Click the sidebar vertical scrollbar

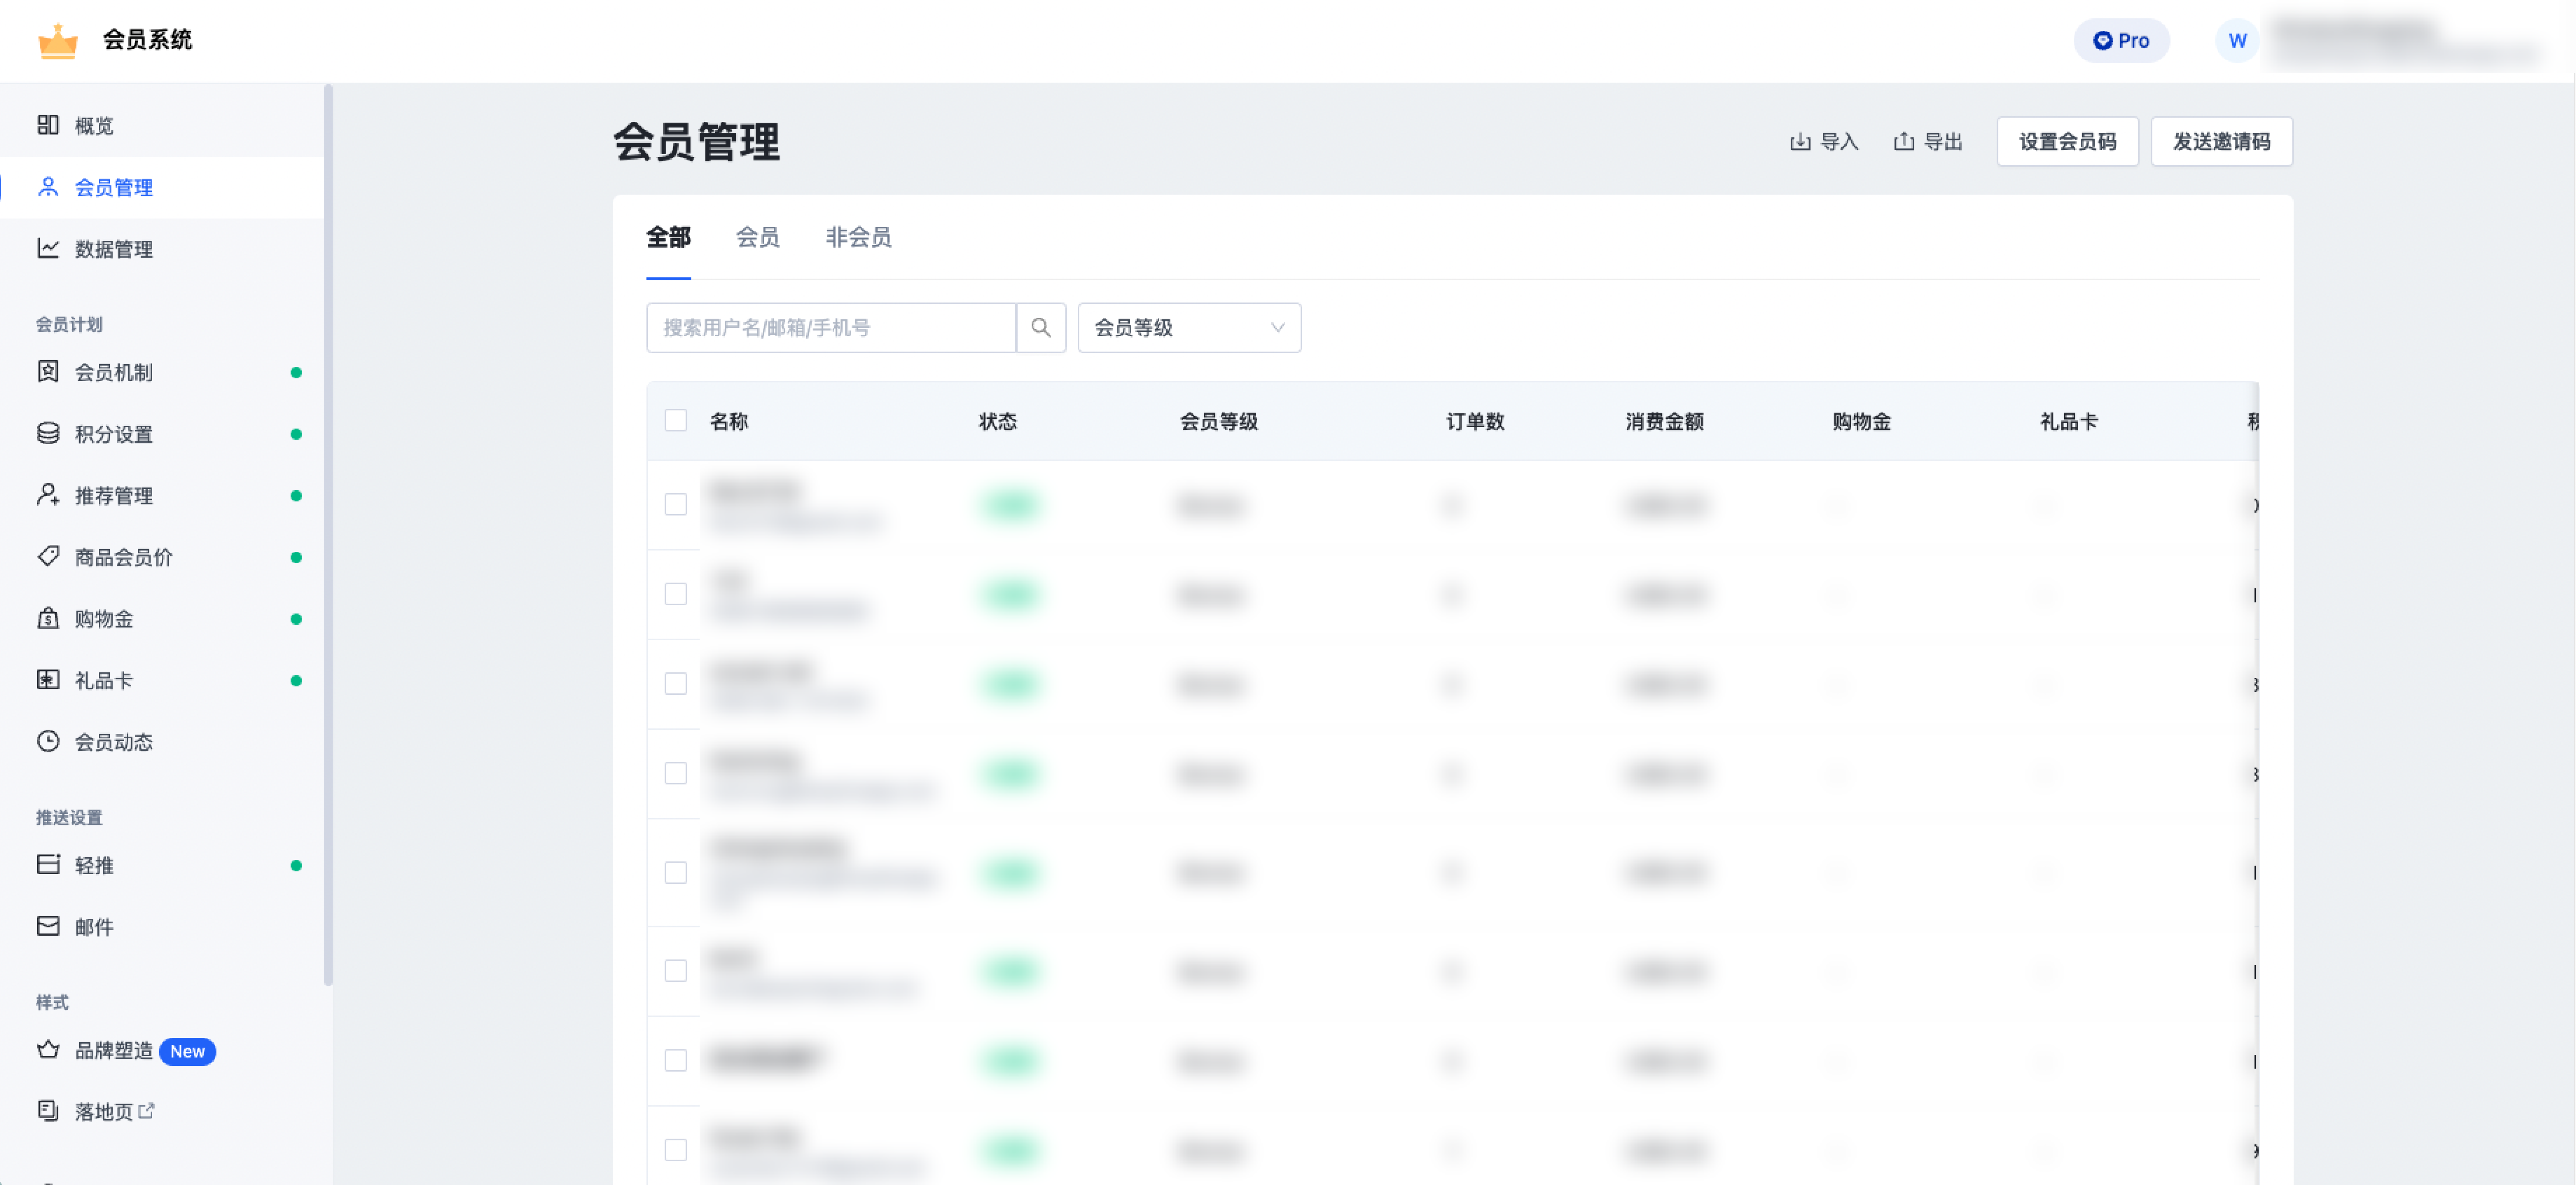[328, 535]
